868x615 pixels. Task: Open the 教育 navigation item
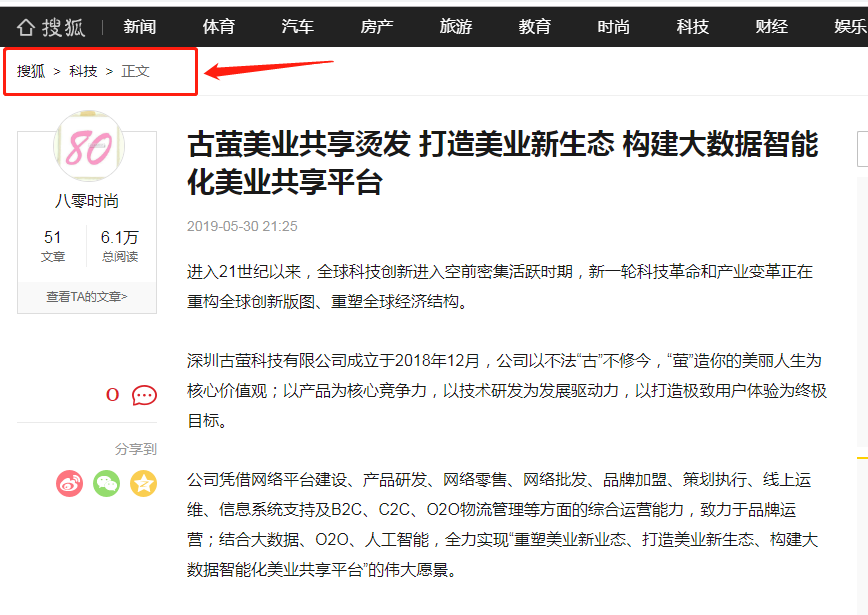coord(535,27)
